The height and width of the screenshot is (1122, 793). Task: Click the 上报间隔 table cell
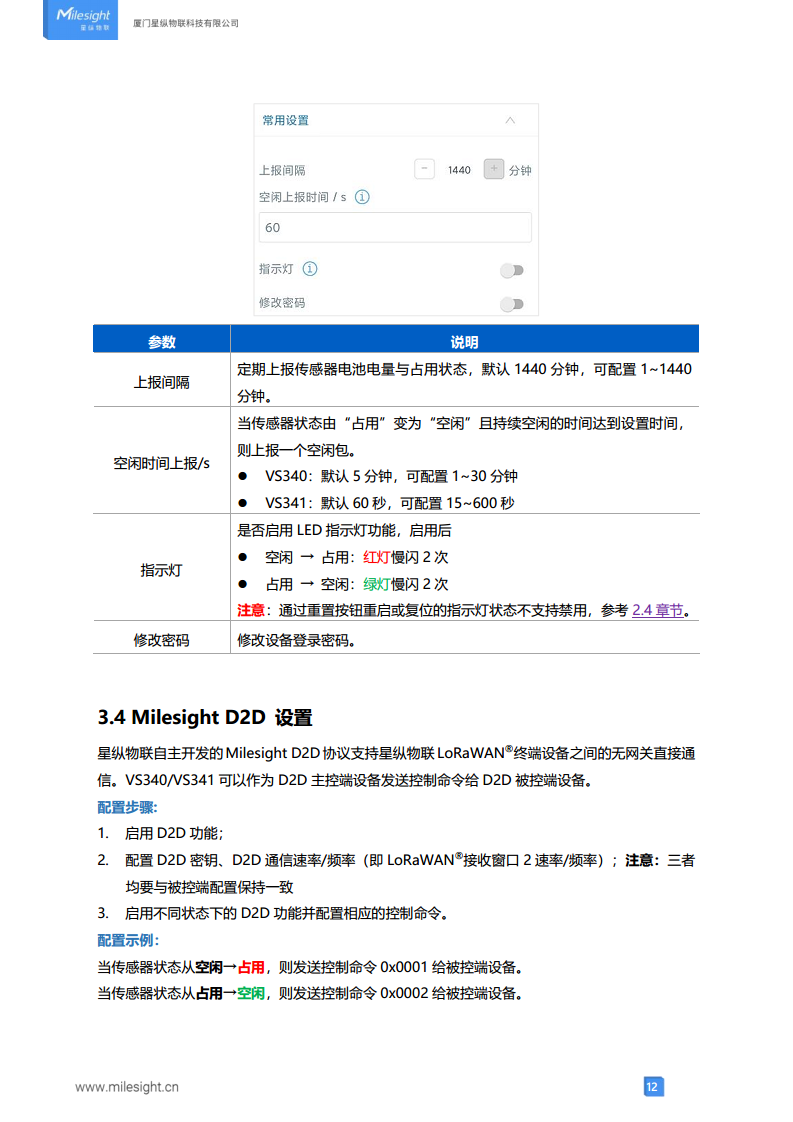162,382
